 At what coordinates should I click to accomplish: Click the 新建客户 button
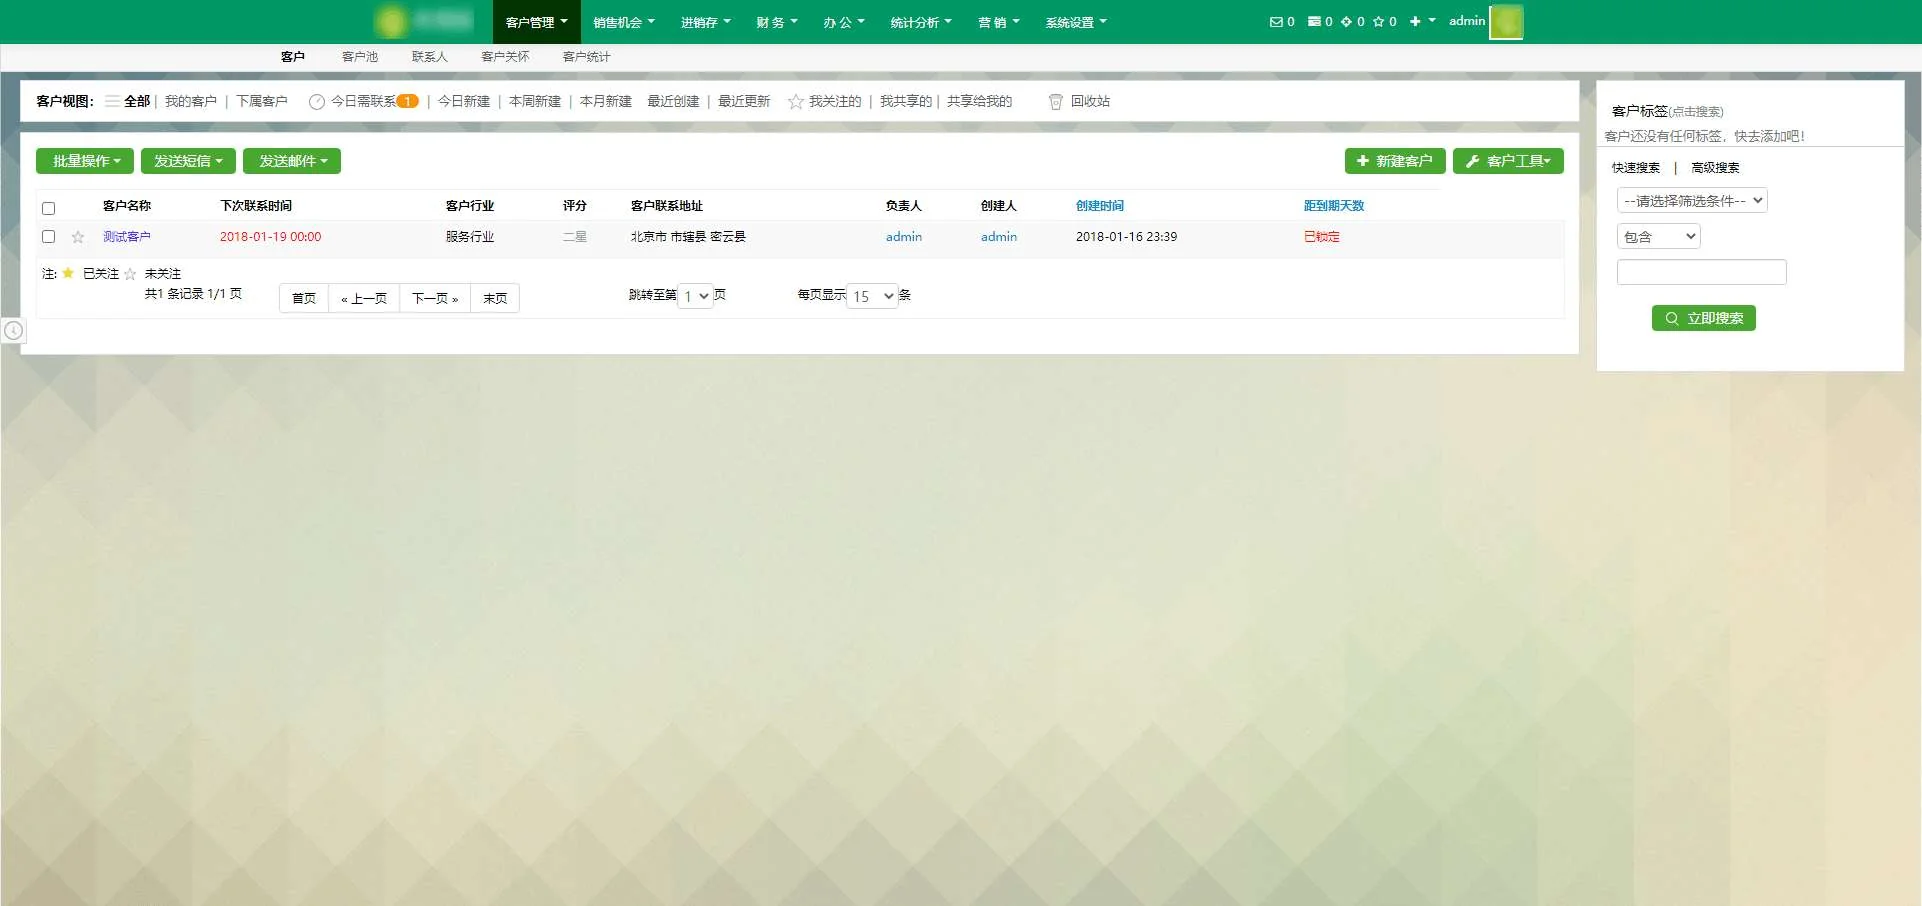[x=1394, y=161]
